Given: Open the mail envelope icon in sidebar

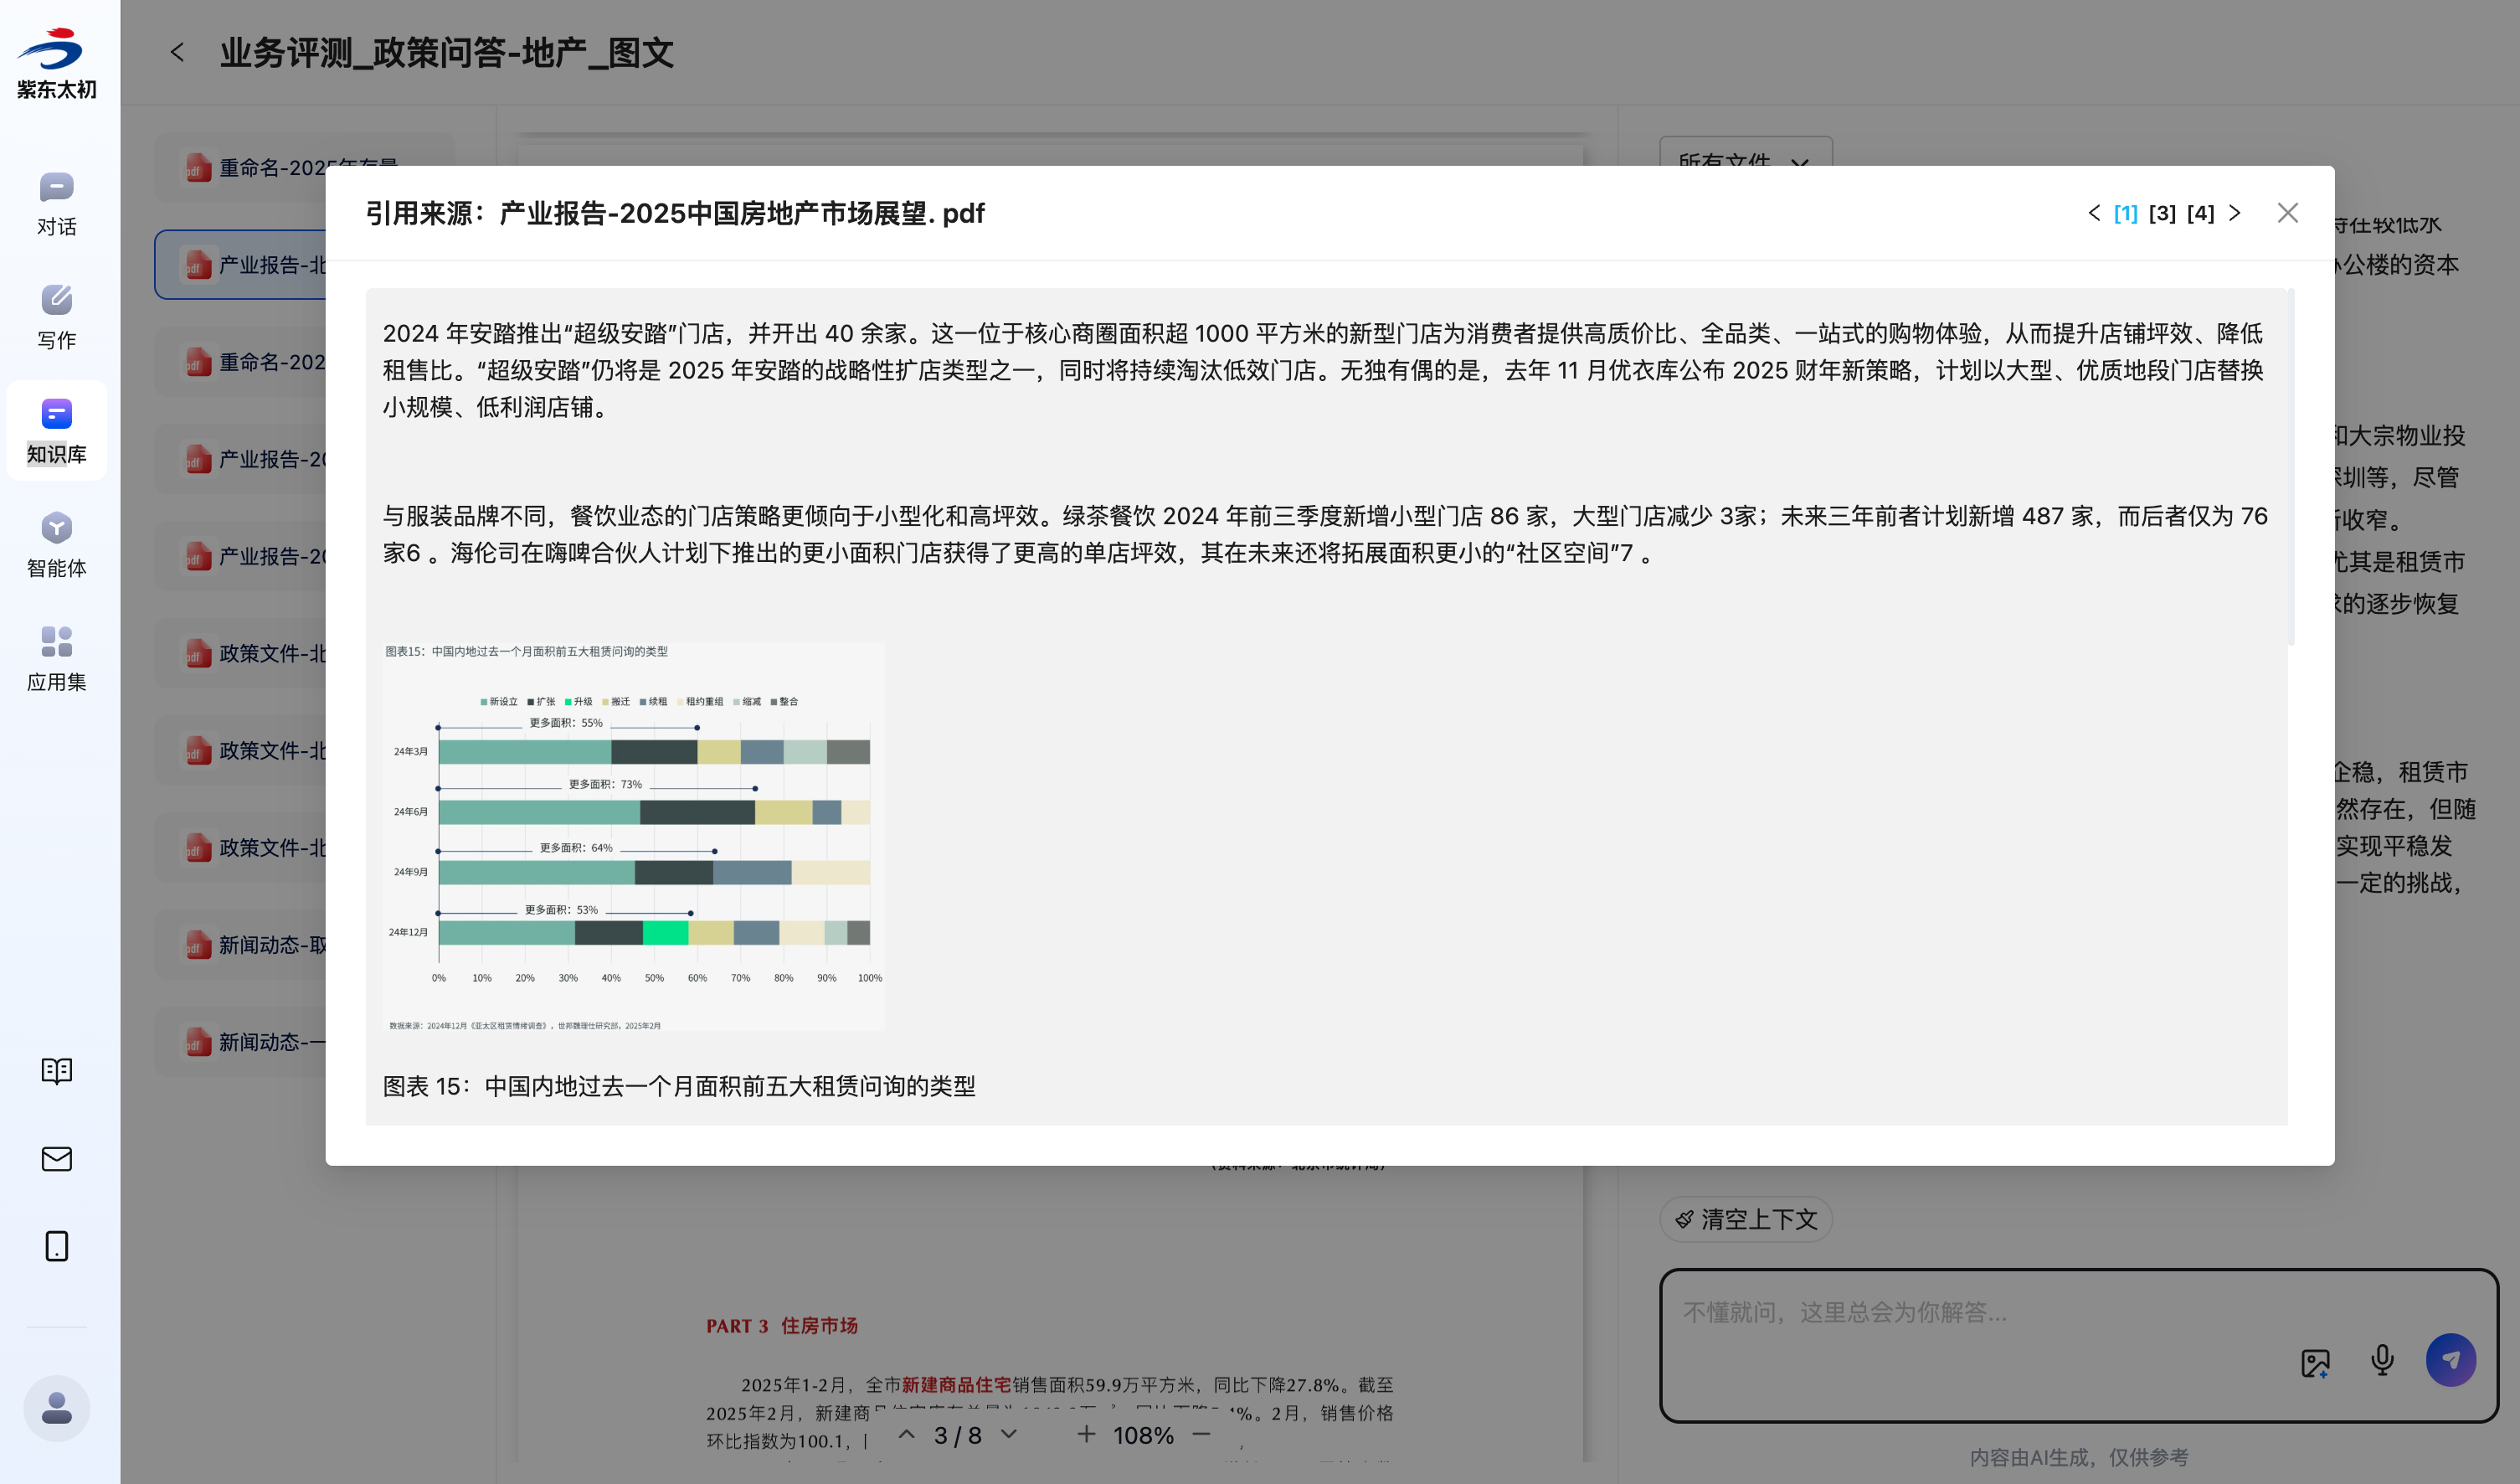Looking at the screenshot, I should click(56, 1159).
